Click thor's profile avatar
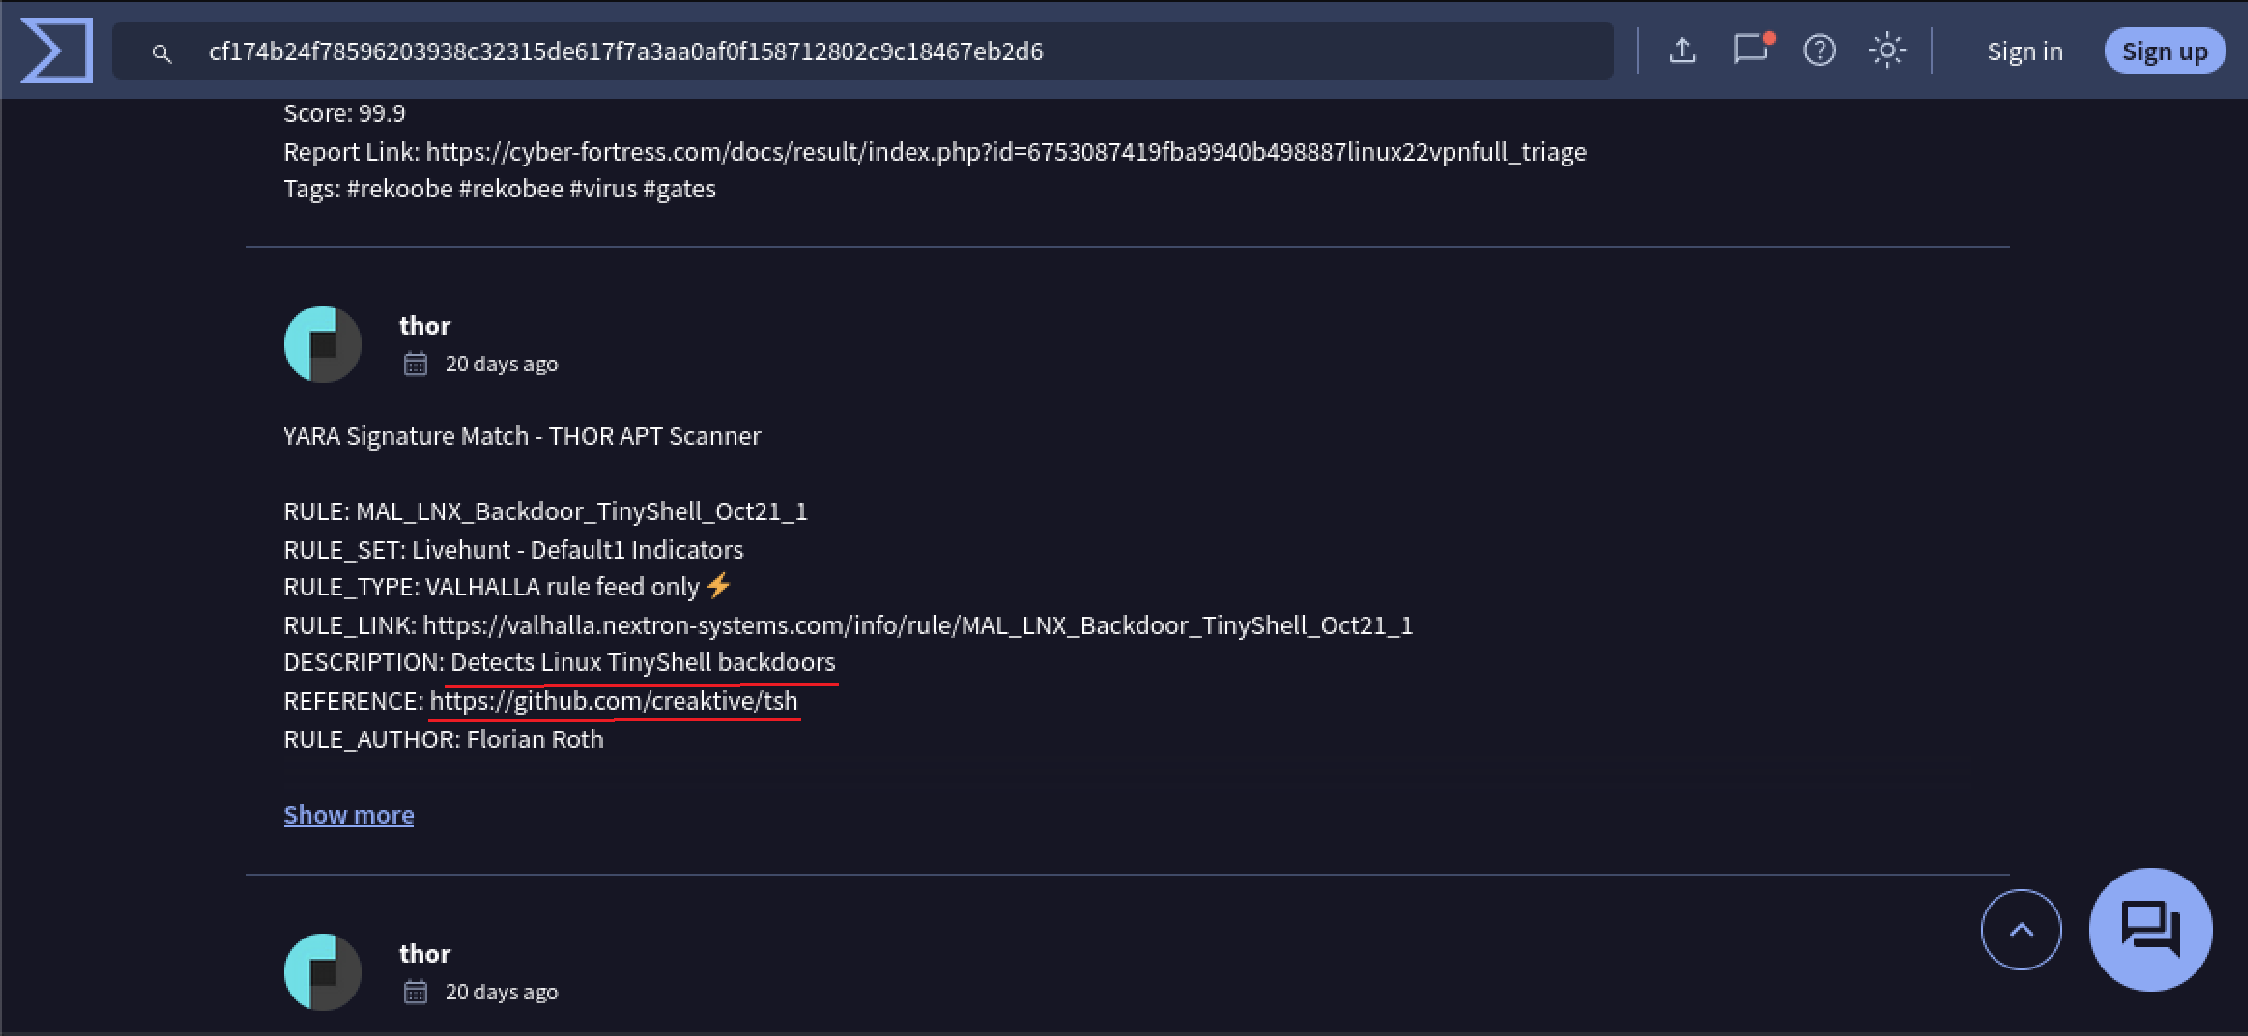Screen dimensions: 2248x1036 [x=322, y=344]
